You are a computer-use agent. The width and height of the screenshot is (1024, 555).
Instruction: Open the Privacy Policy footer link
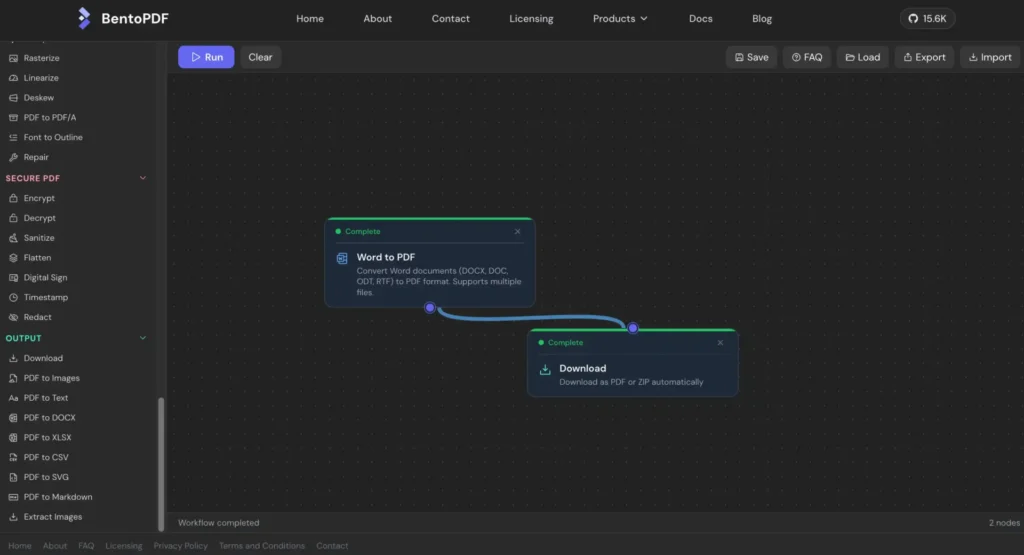[x=180, y=546]
